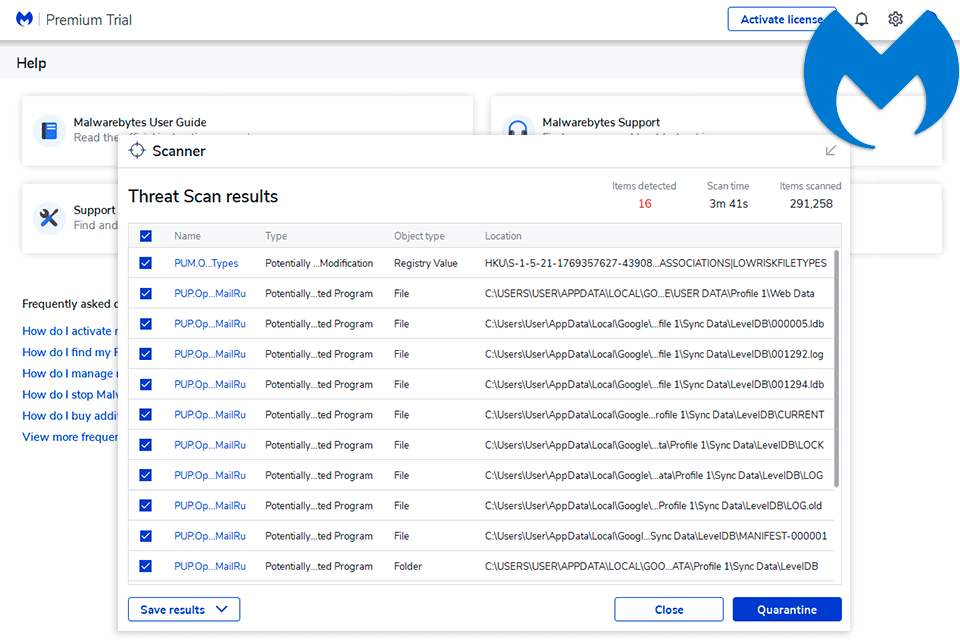Uncheck the row for LevelDB\LOCK

coord(146,445)
